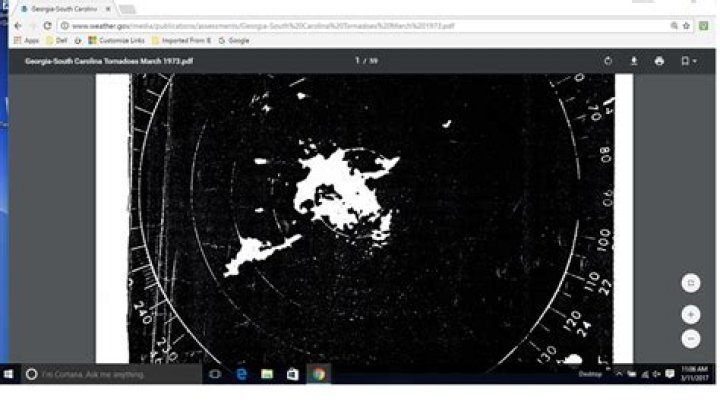Bookmark this page with the star
Viewport: 720px width, 404px height.
pos(686,26)
